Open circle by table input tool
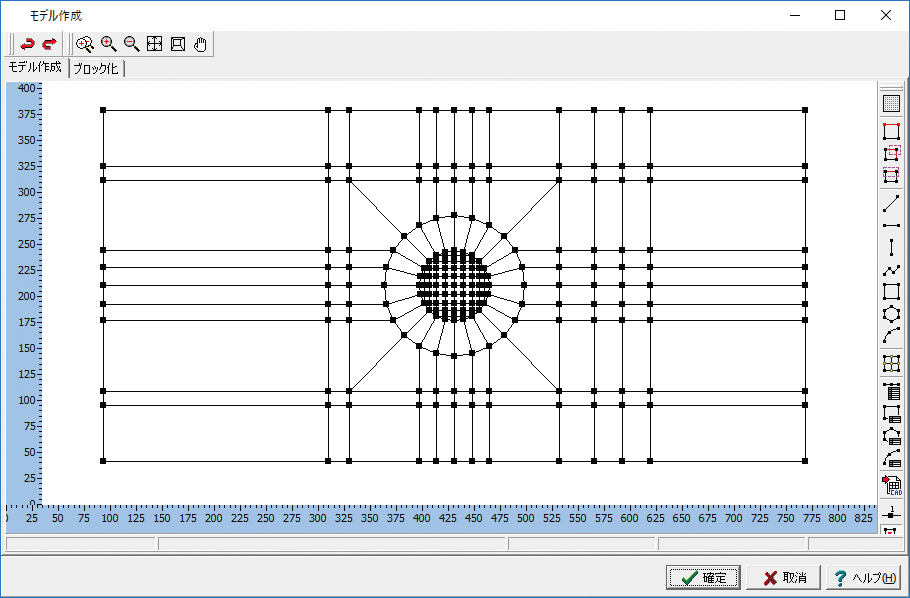The height and width of the screenshot is (598, 910). tap(891, 436)
